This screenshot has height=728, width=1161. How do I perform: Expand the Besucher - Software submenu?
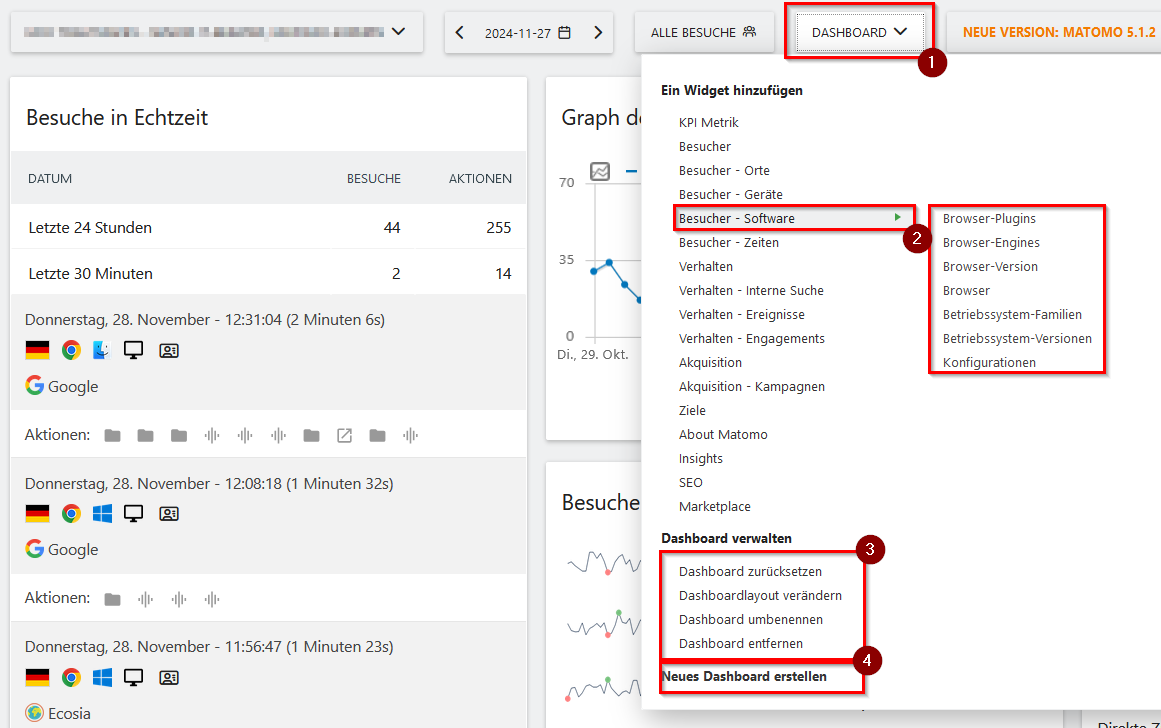794,218
